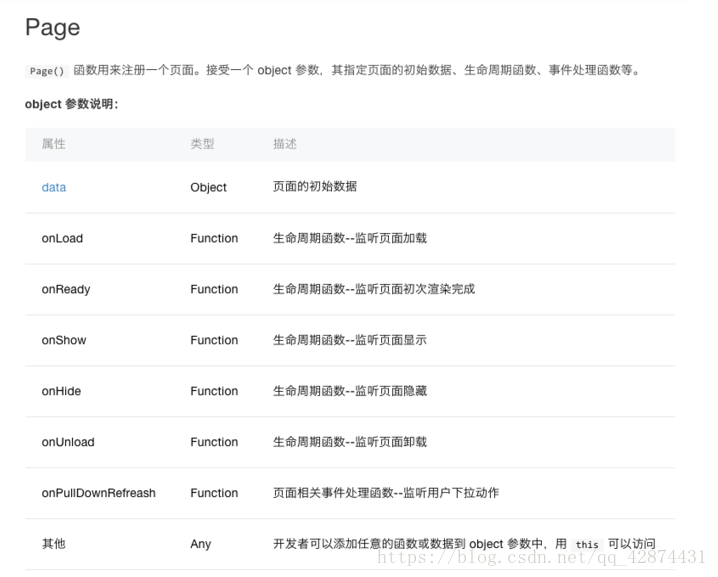
Task: Click the 'this' code snippet
Action: pos(587,544)
